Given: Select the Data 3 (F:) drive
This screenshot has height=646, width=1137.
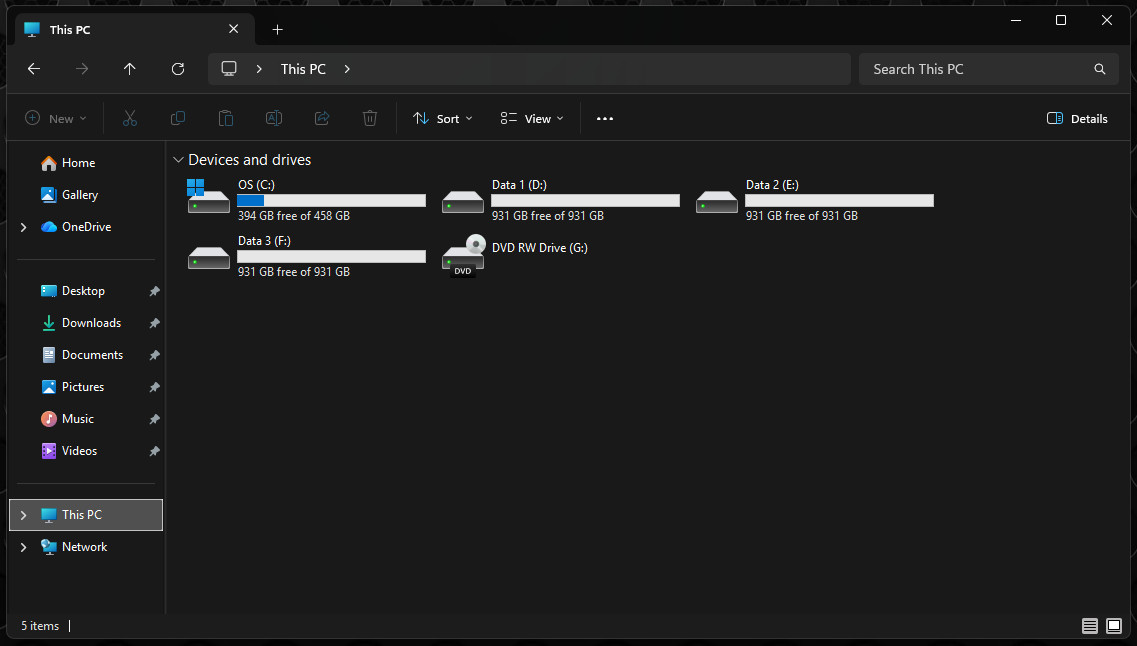Looking at the screenshot, I should click(x=307, y=255).
